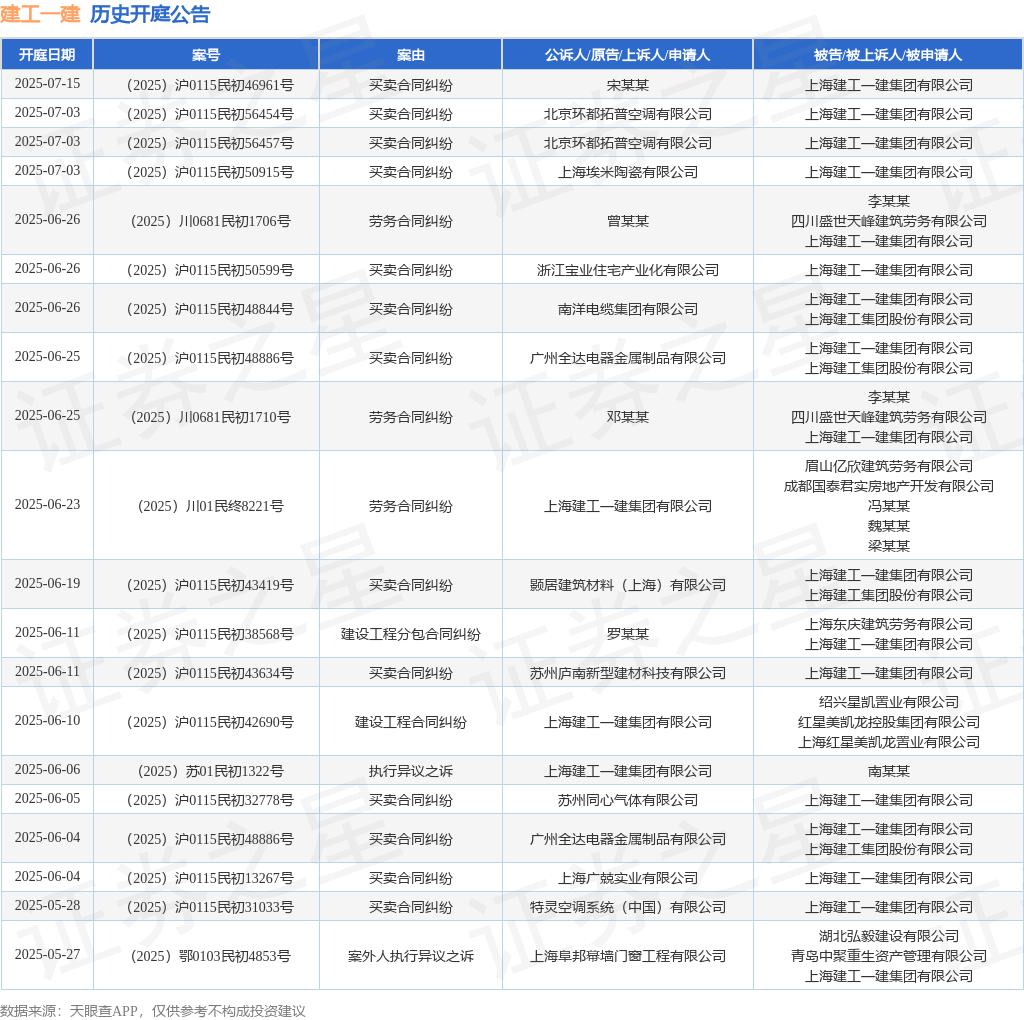Click defendant 梁某某
This screenshot has height=1020, width=1024.
pyautogui.click(x=888, y=546)
